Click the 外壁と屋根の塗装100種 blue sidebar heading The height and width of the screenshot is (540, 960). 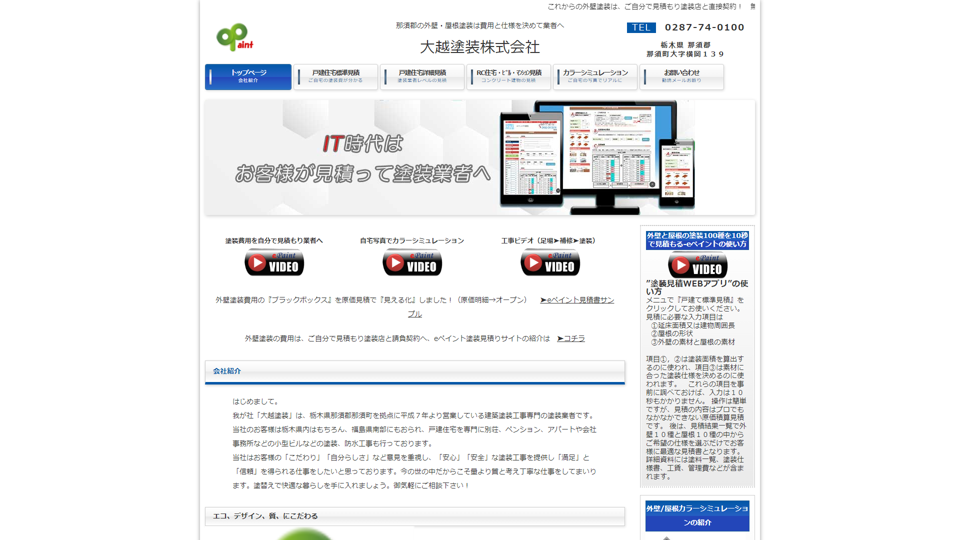tap(697, 240)
